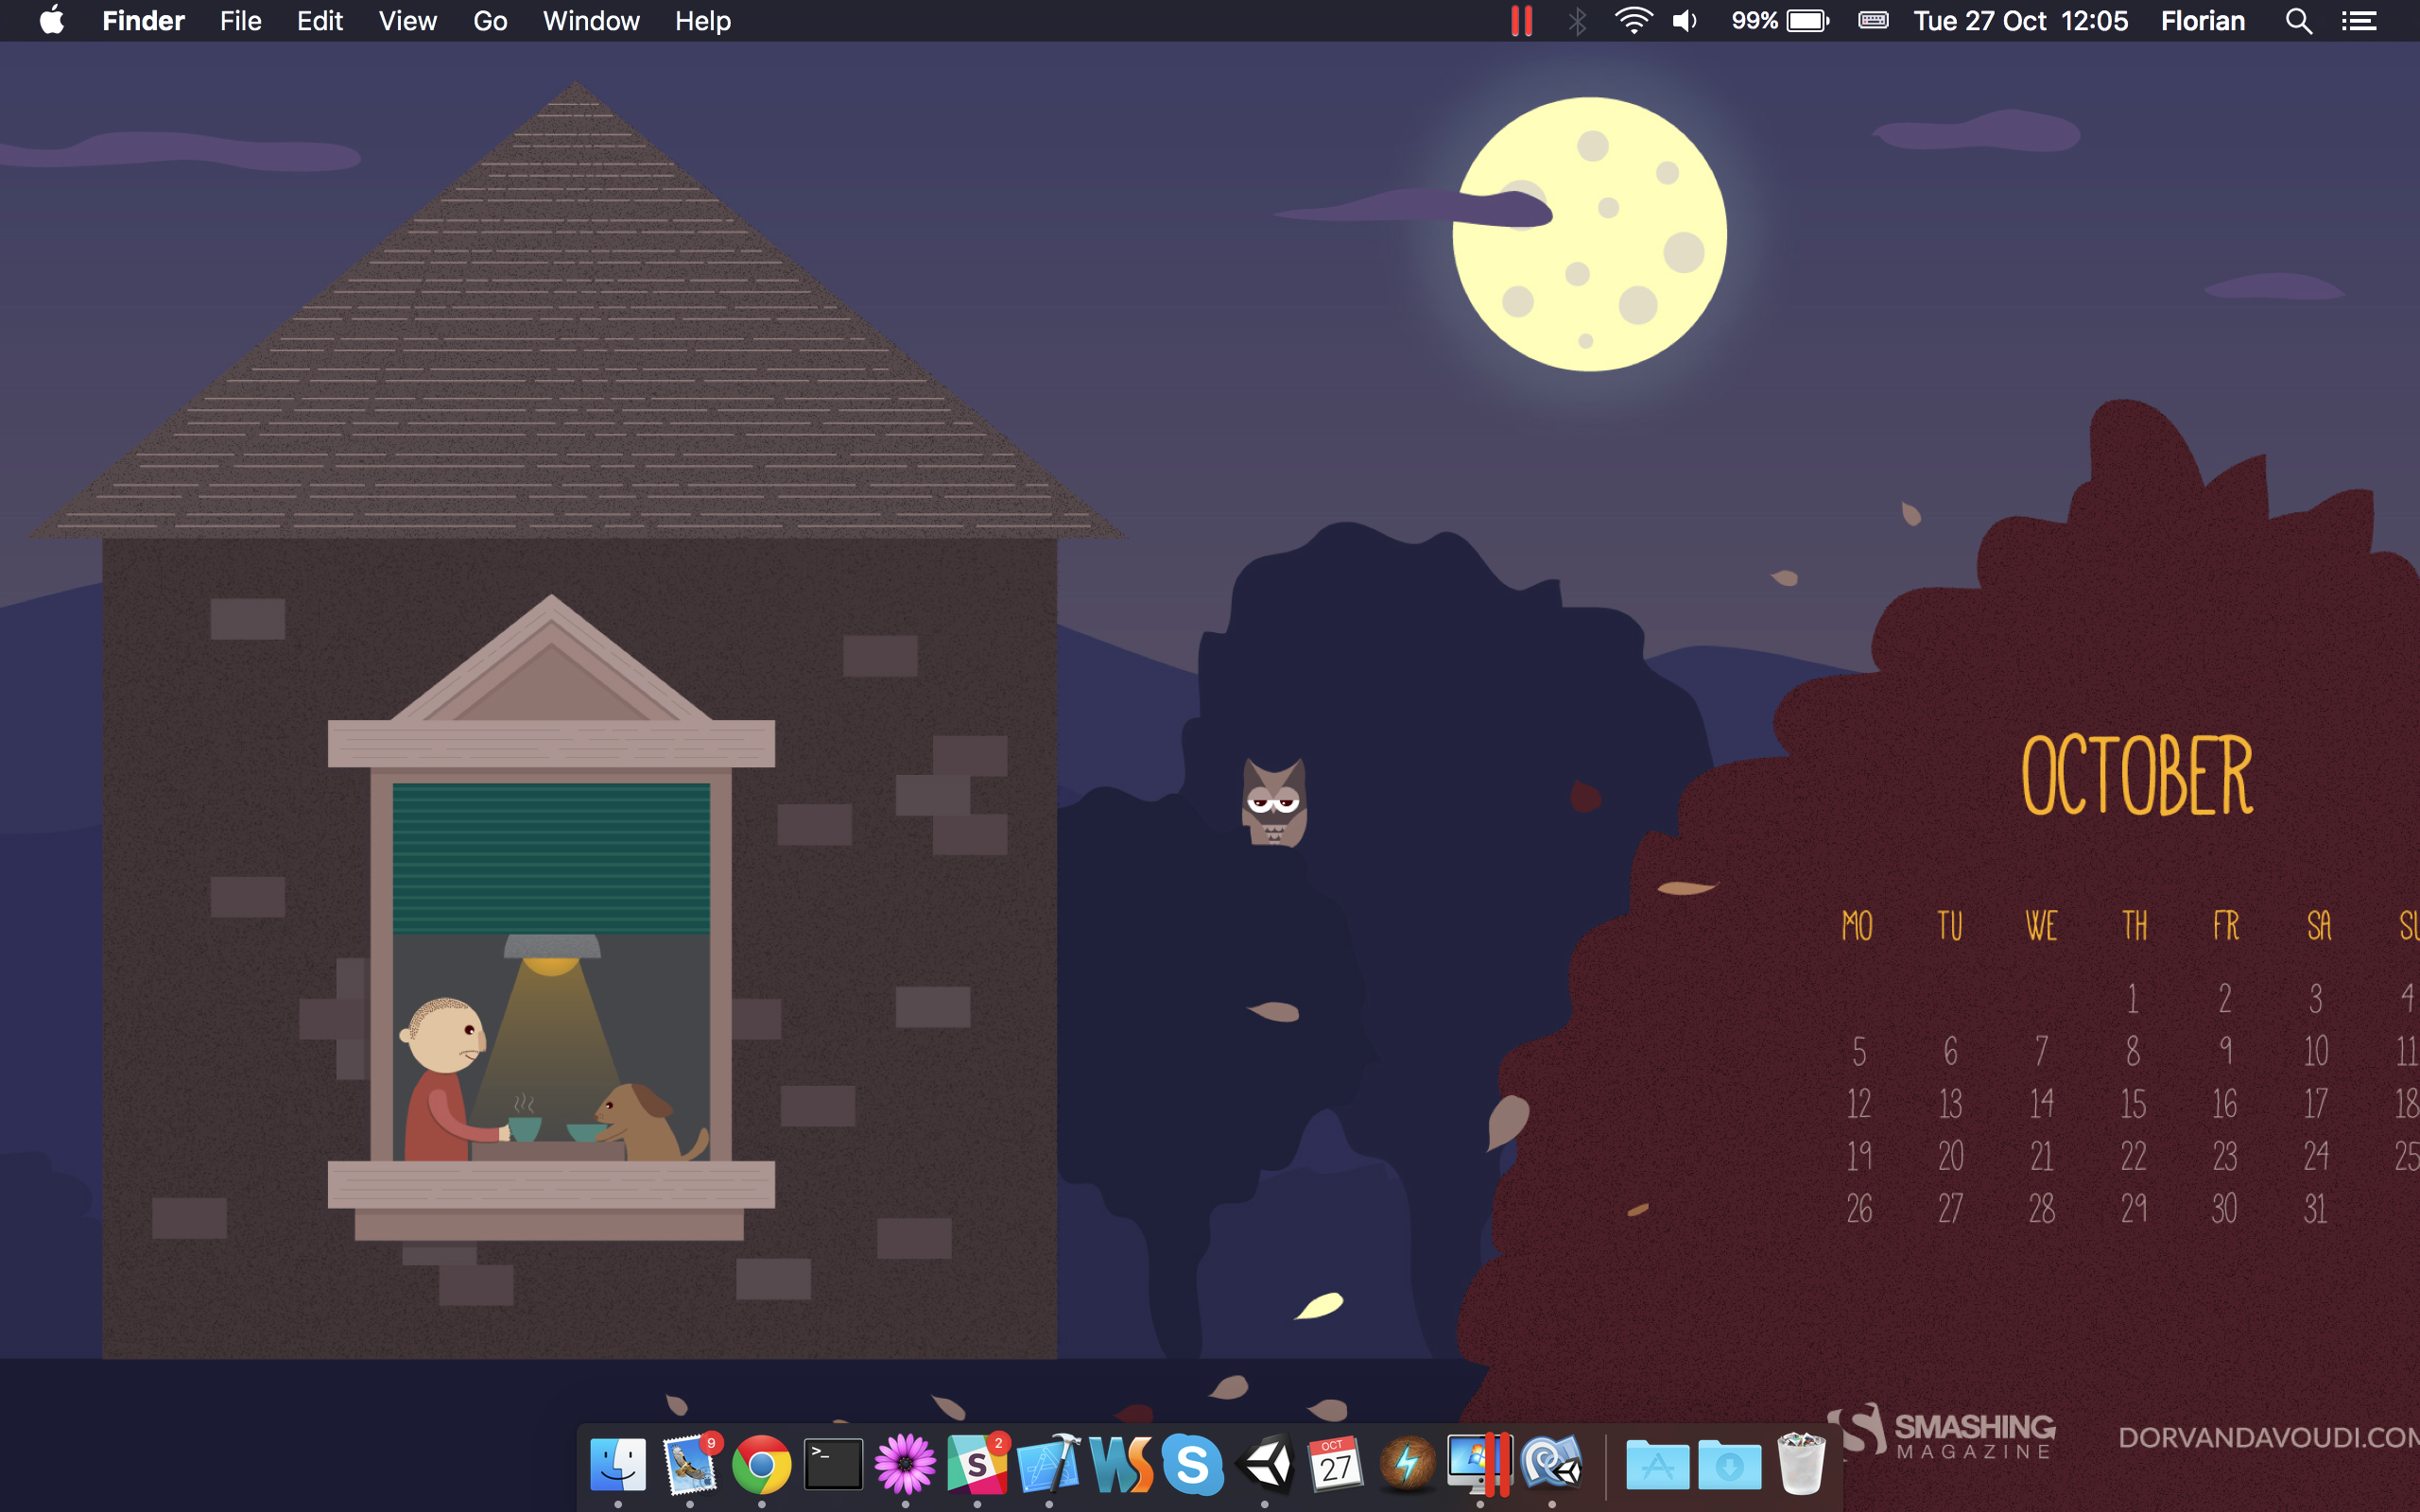The height and width of the screenshot is (1512, 2420).
Task: Open Xcode in the dock
Action: [1049, 1465]
